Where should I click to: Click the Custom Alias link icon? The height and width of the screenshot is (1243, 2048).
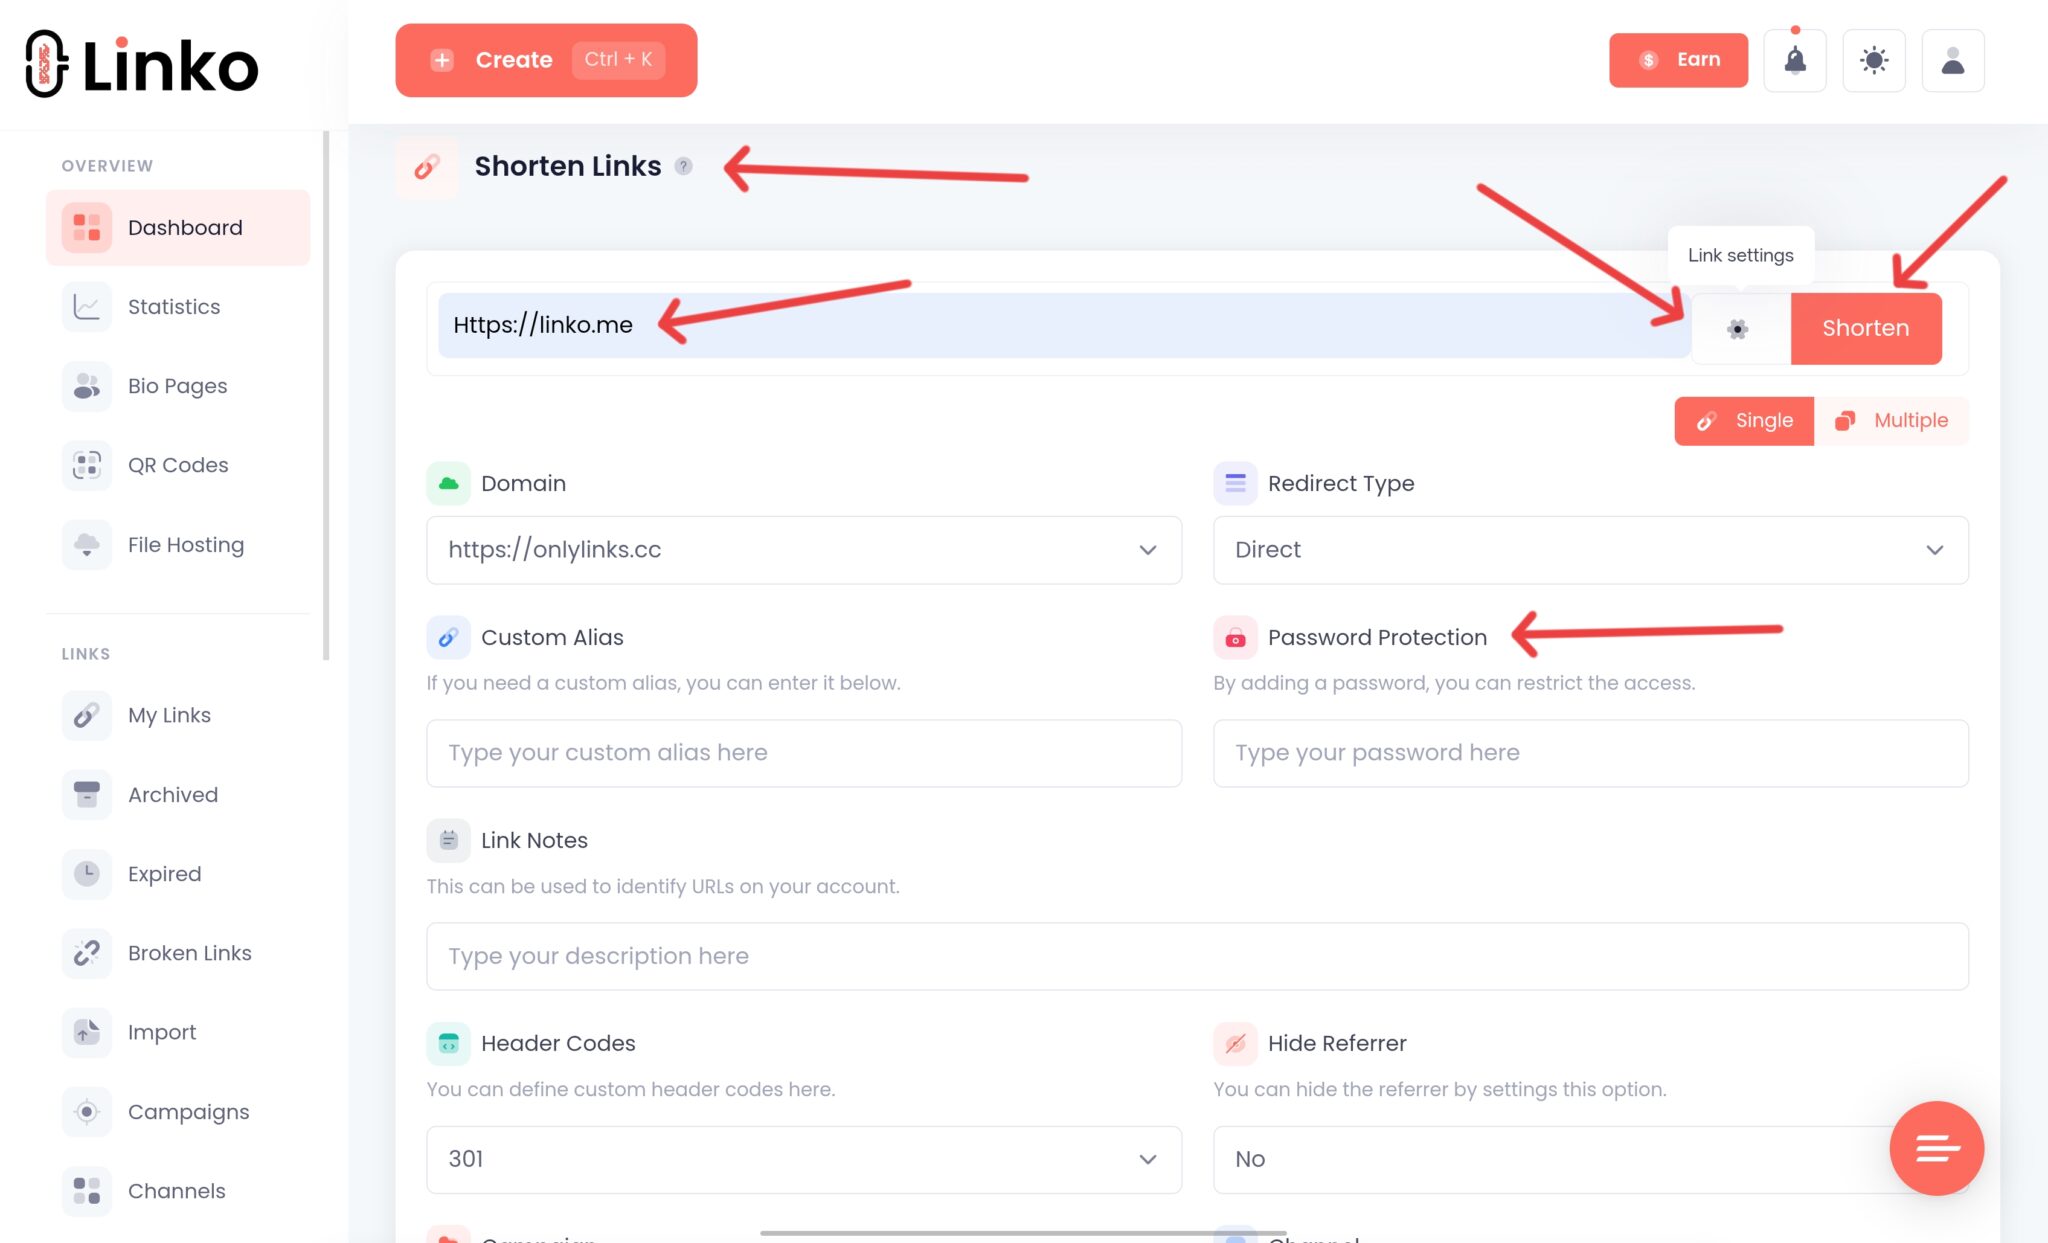[x=448, y=637]
